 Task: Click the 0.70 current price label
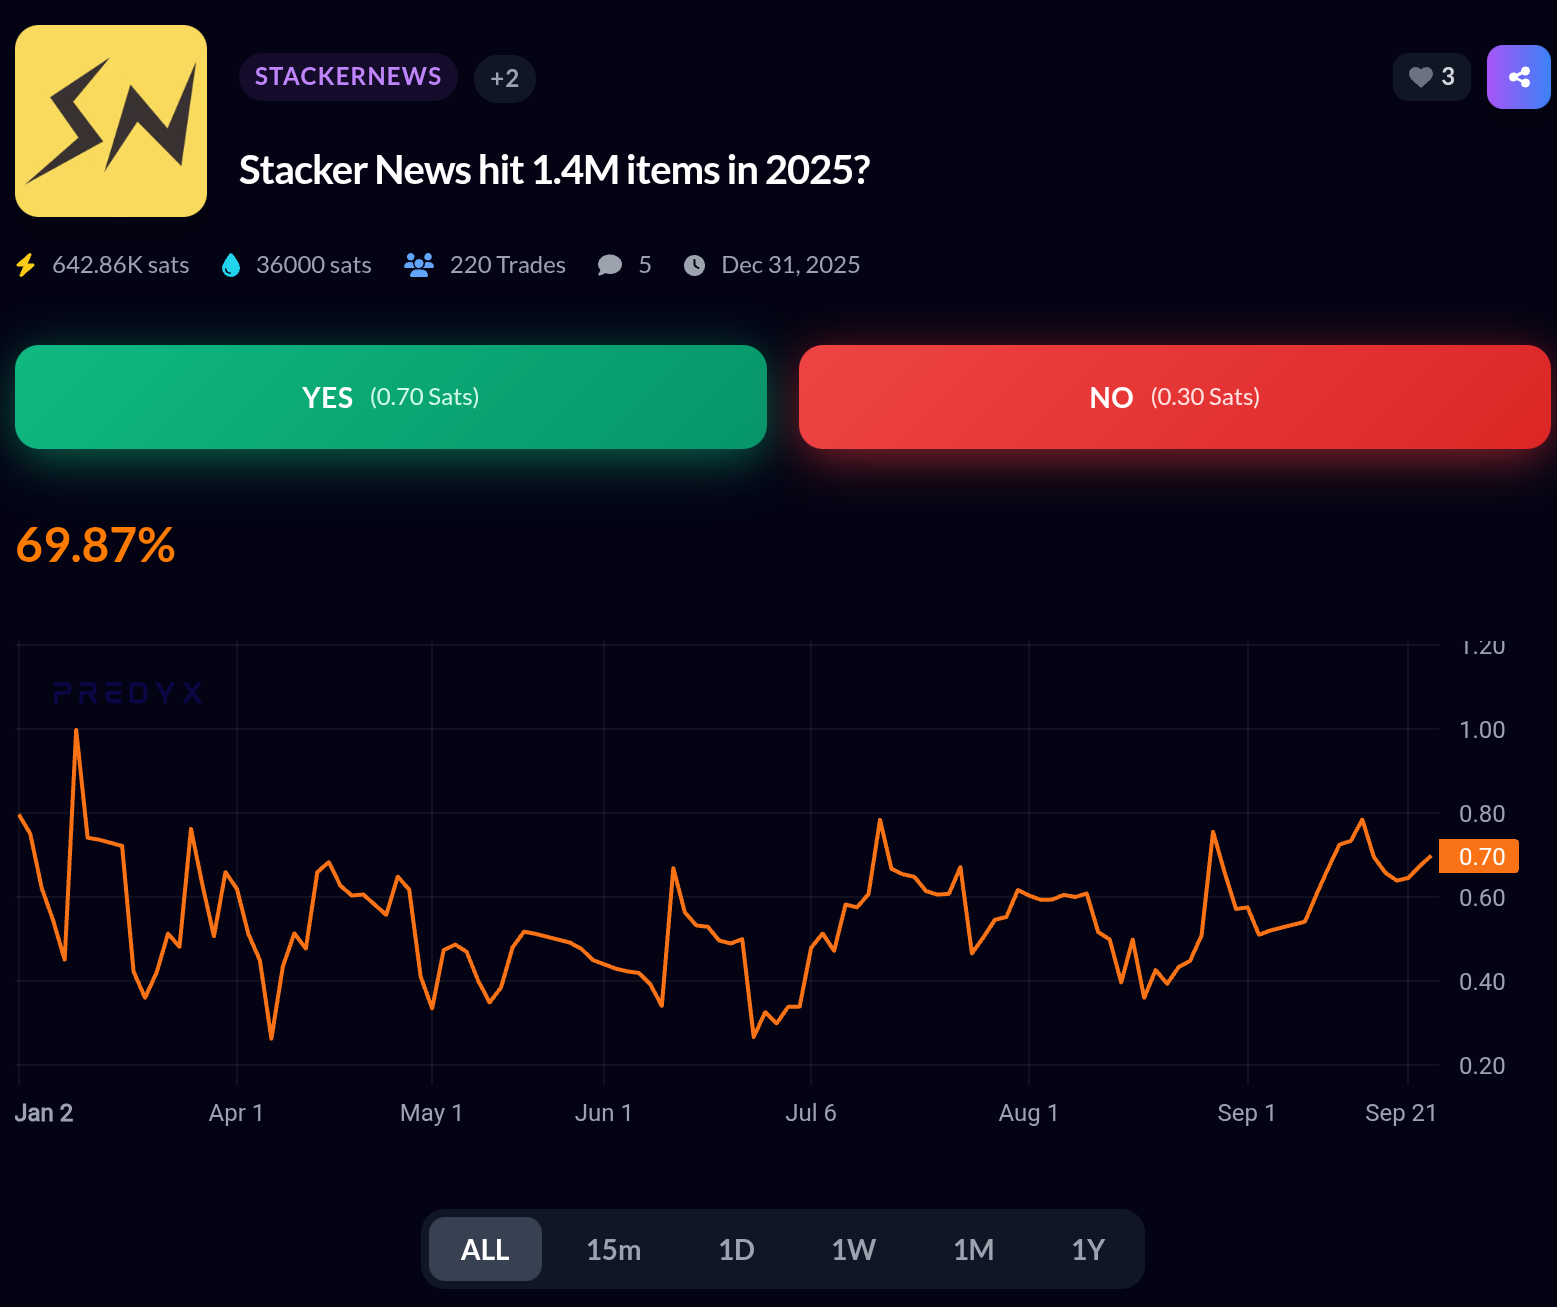(1479, 856)
